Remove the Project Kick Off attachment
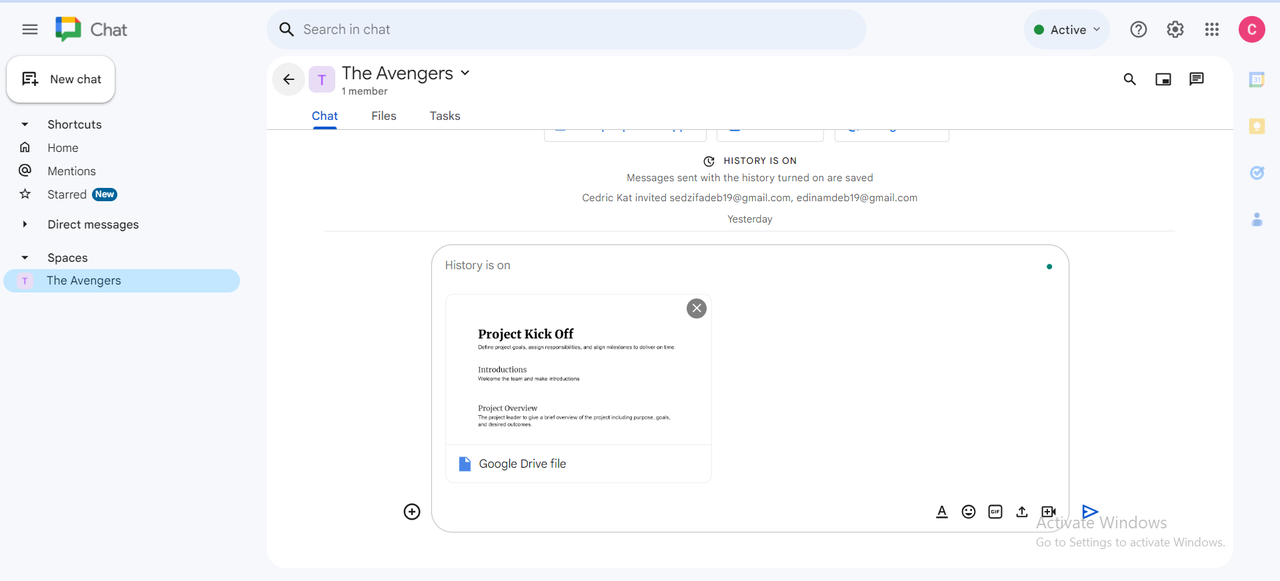Screen dimensions: 1280x581 pos(697,308)
